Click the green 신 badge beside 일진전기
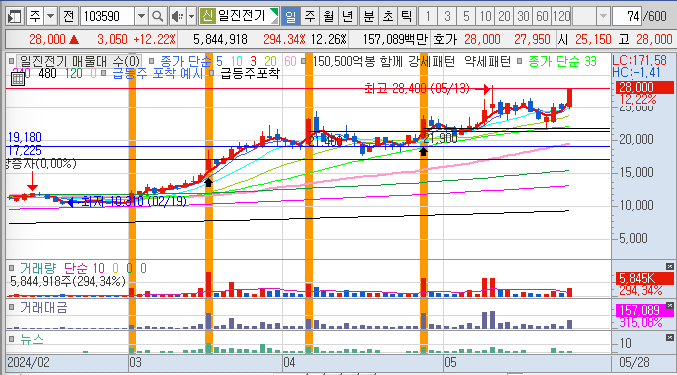Viewport: 677px width, 375px height. [x=208, y=16]
